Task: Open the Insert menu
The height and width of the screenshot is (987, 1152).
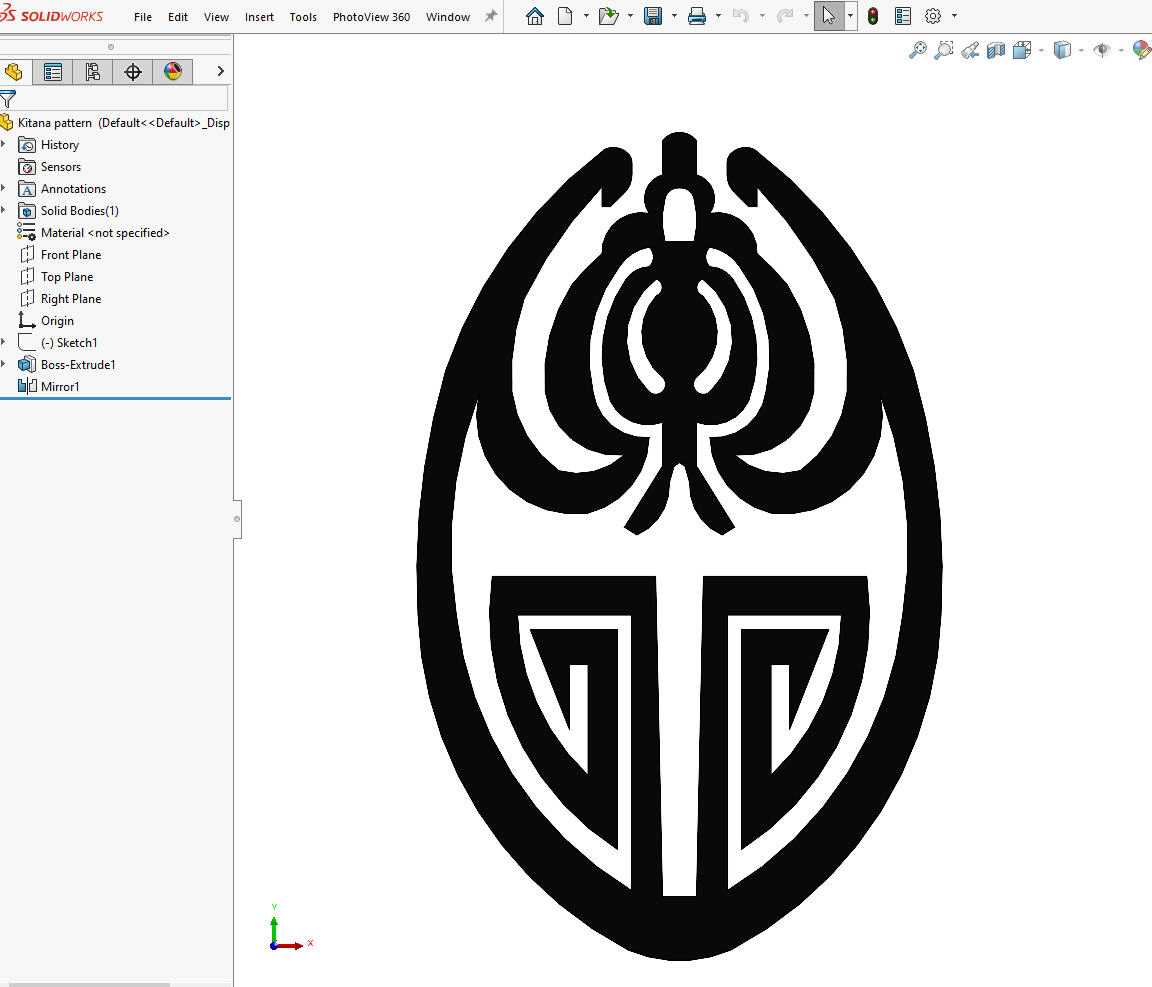Action: (259, 17)
